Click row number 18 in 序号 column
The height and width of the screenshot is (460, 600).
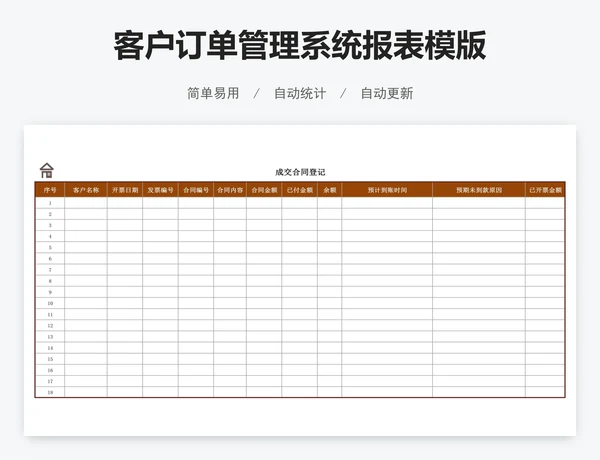(x=50, y=392)
